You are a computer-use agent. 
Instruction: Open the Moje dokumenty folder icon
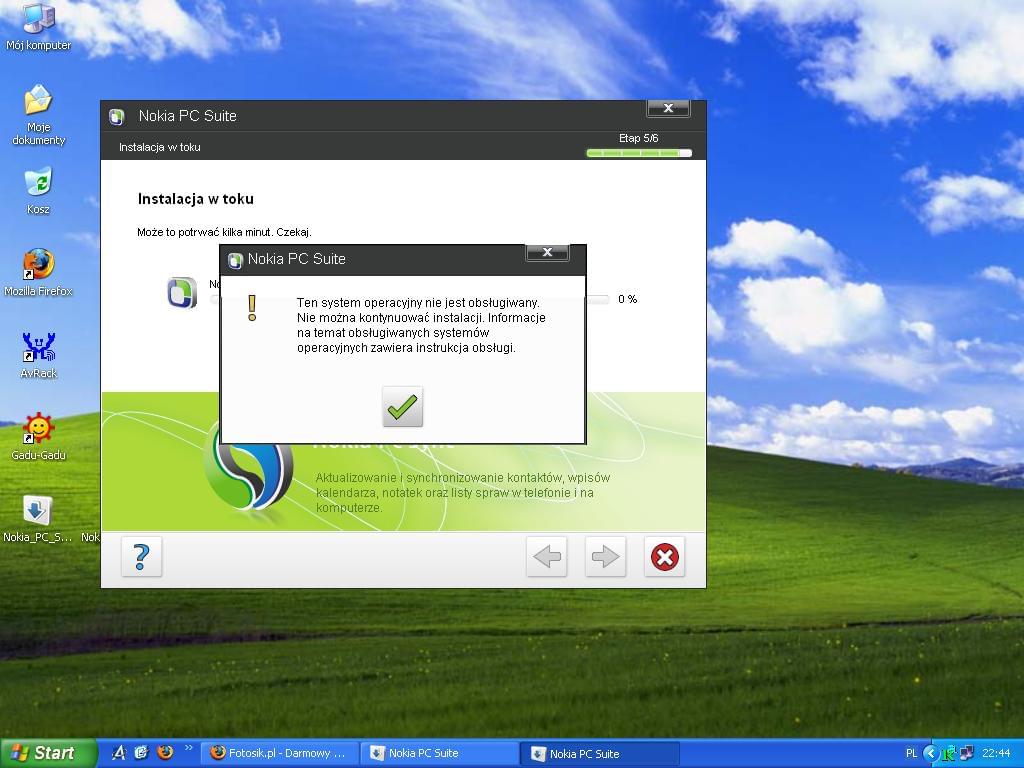click(x=38, y=115)
